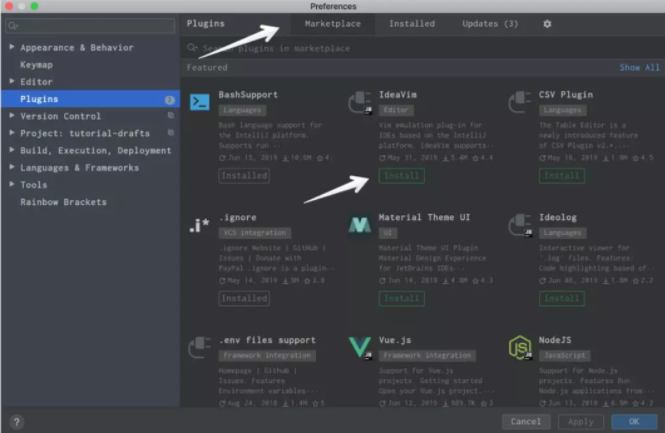Viewport: 665px width, 433px height.
Task: Click the .env files support plug icon
Action: click(x=199, y=348)
